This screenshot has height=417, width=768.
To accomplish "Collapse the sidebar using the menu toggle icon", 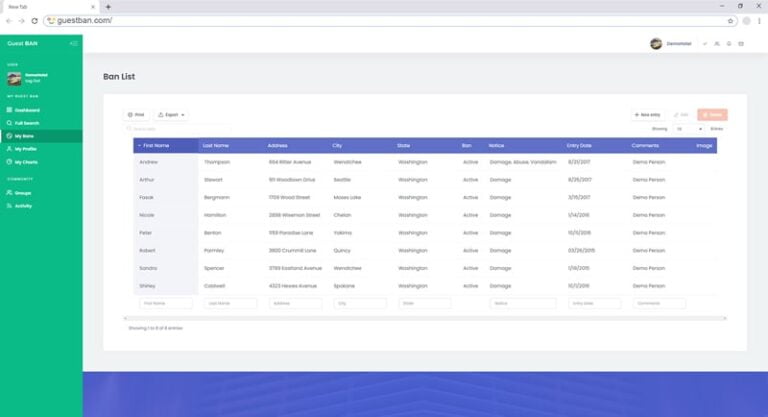I will tap(73, 44).
